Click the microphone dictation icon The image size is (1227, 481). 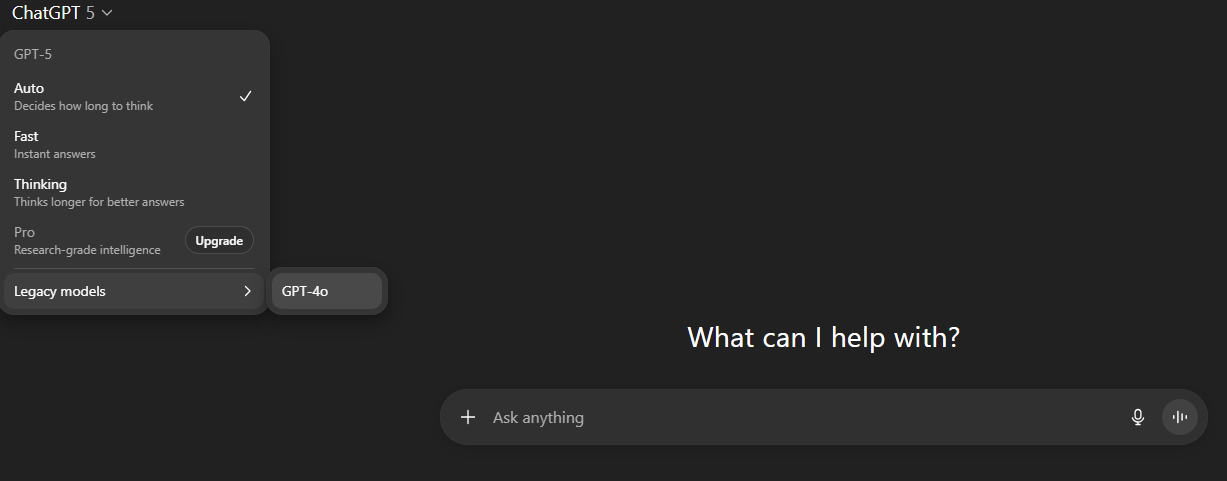(x=1137, y=417)
